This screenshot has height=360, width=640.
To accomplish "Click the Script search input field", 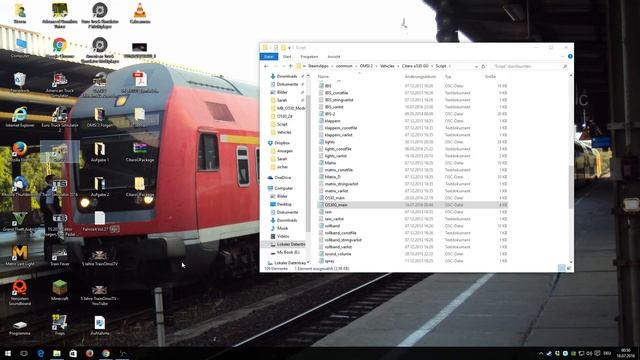I will (x=529, y=66).
